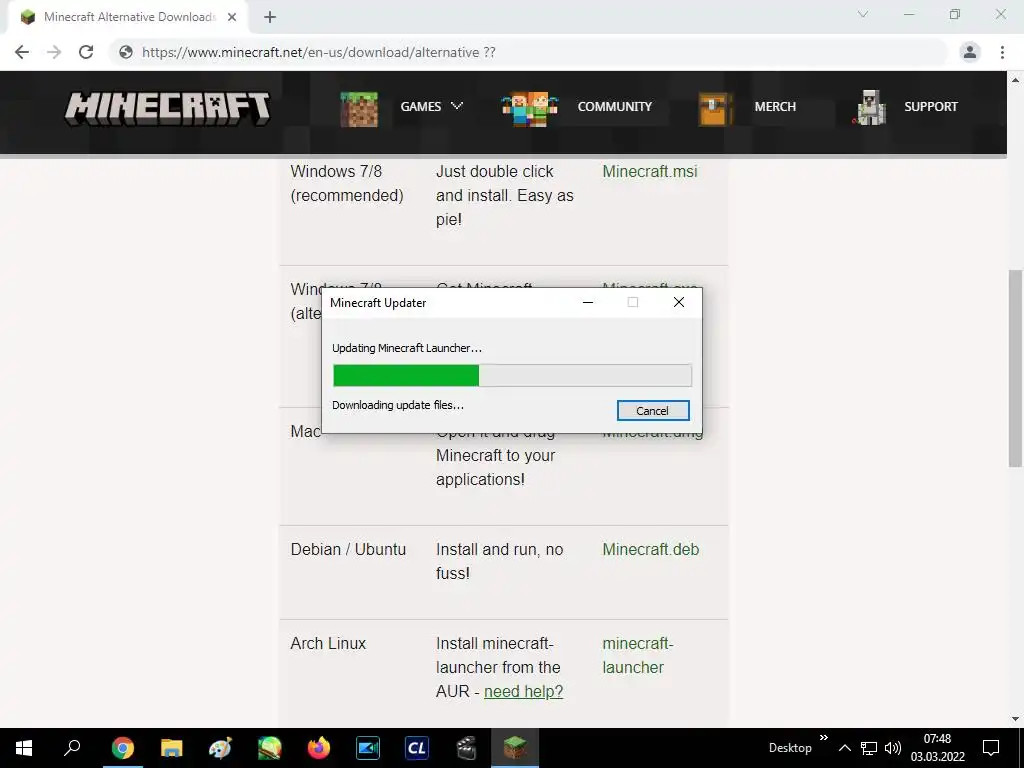Screen dimensions: 1024x768
Task: Reload the page with the refresh icon
Action: (86, 52)
